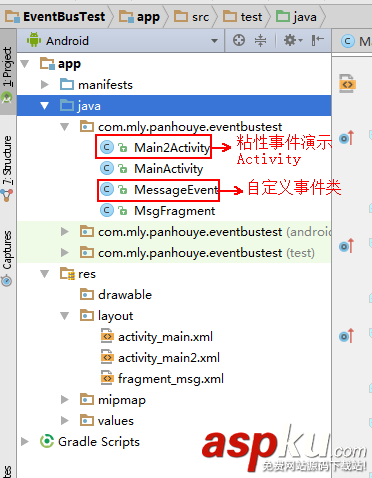Image resolution: width=372 pixels, height=478 pixels.
Task: Click the MessageEvent class icon
Action: coord(107,189)
